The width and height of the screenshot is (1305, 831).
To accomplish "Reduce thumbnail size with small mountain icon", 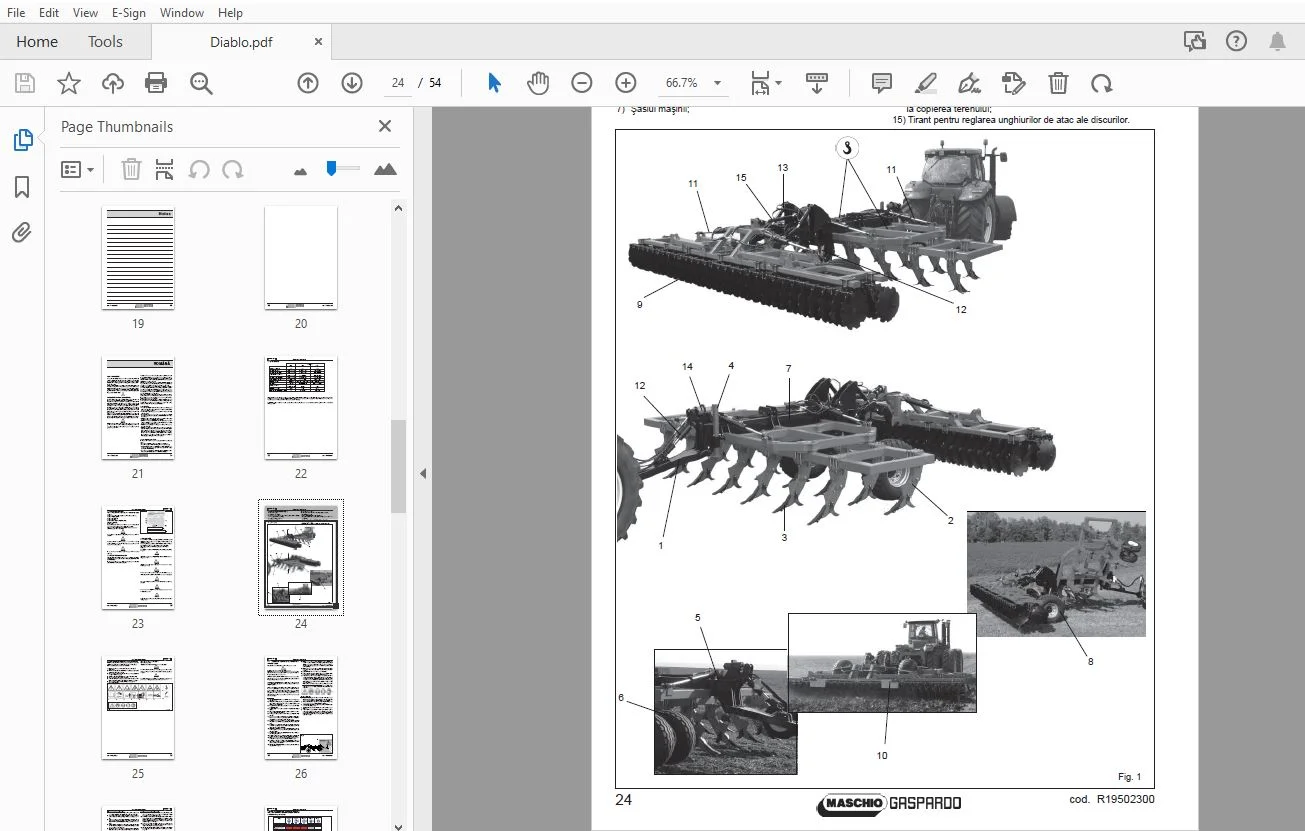I will [300, 171].
